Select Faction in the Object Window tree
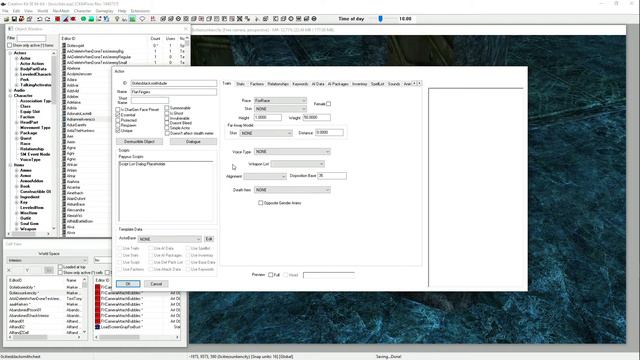The width and height of the screenshot is (640, 360). tap(27, 117)
